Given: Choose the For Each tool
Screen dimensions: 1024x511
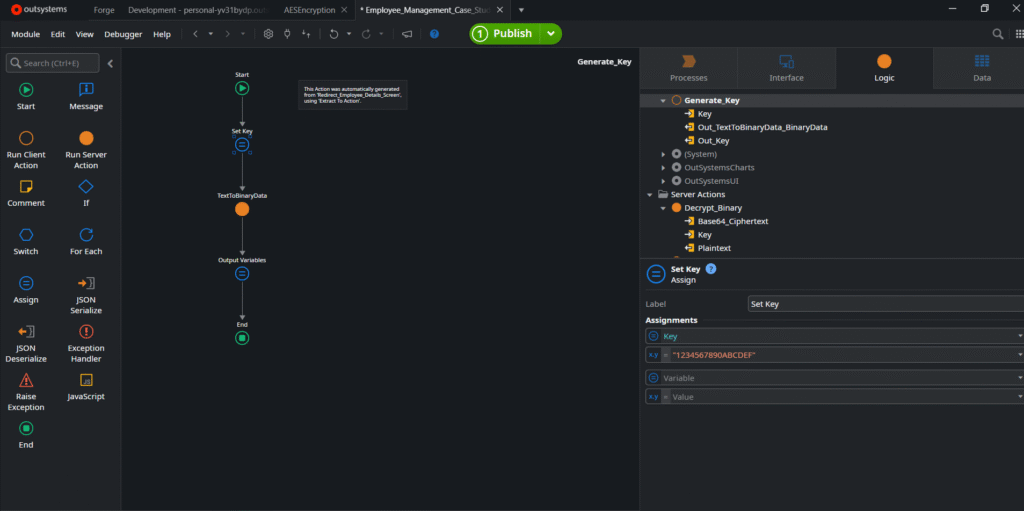Looking at the screenshot, I should [86, 242].
